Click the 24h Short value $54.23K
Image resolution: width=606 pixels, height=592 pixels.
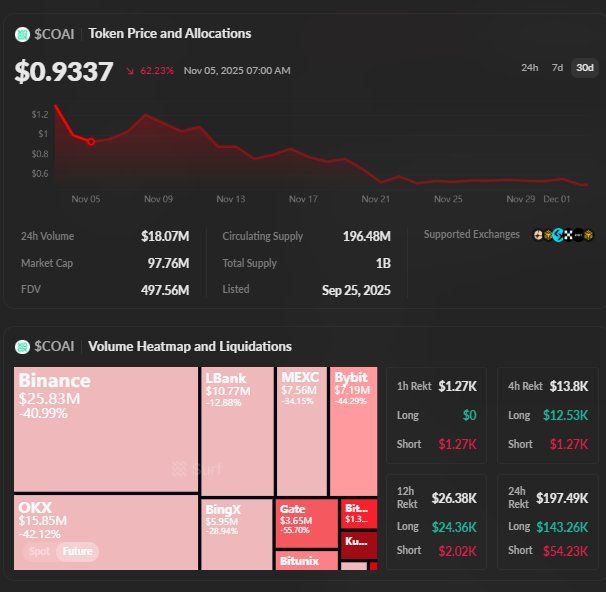565,551
